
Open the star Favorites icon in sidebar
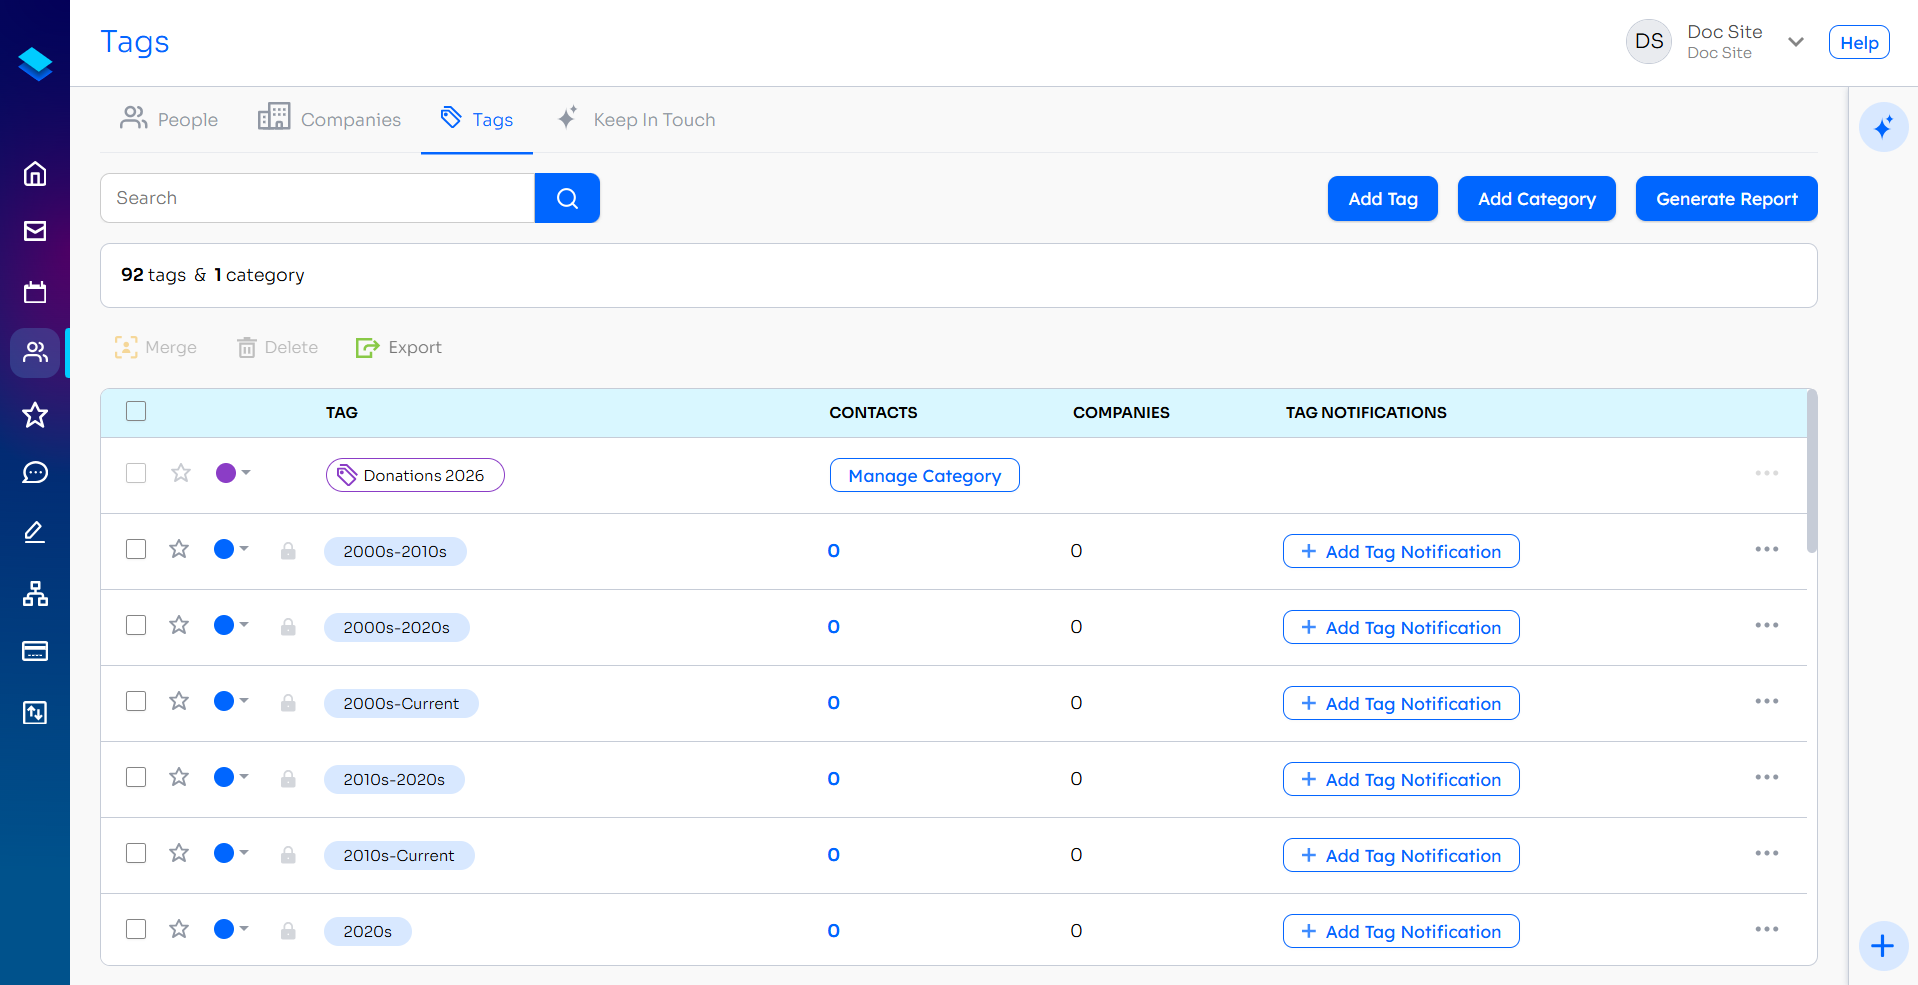[35, 414]
